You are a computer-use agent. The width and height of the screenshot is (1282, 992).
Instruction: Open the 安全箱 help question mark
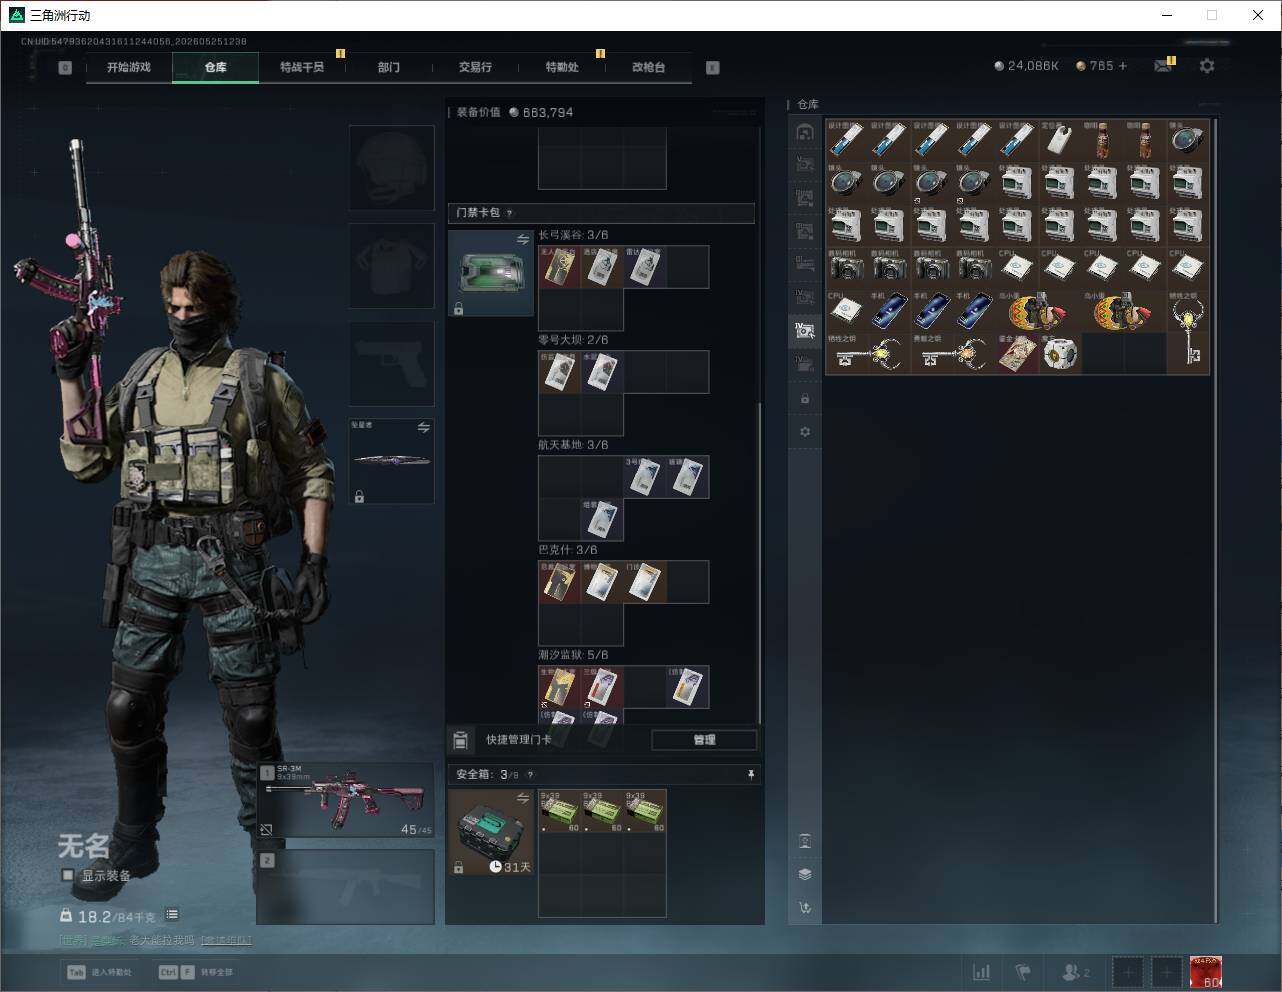coord(530,775)
